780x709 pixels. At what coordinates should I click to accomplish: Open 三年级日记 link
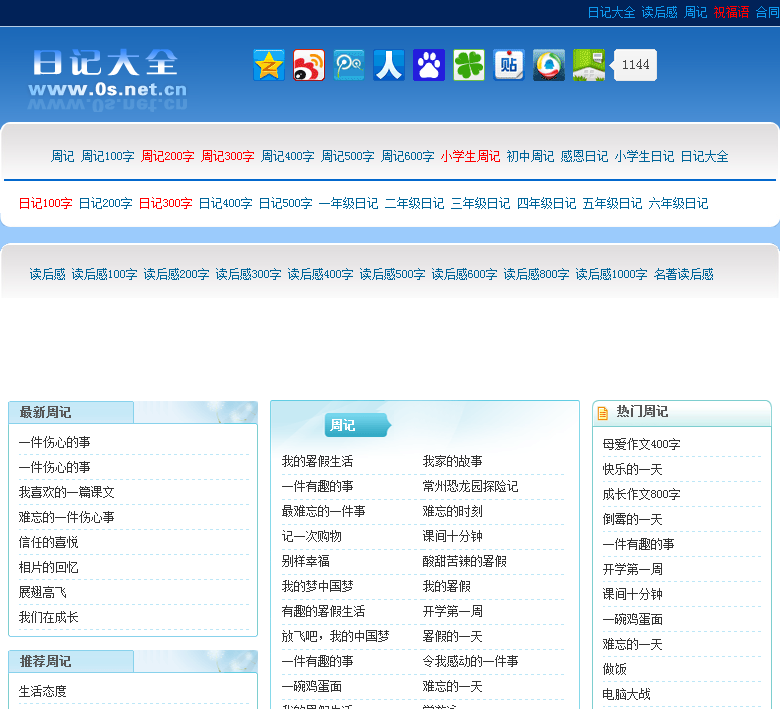click(480, 203)
